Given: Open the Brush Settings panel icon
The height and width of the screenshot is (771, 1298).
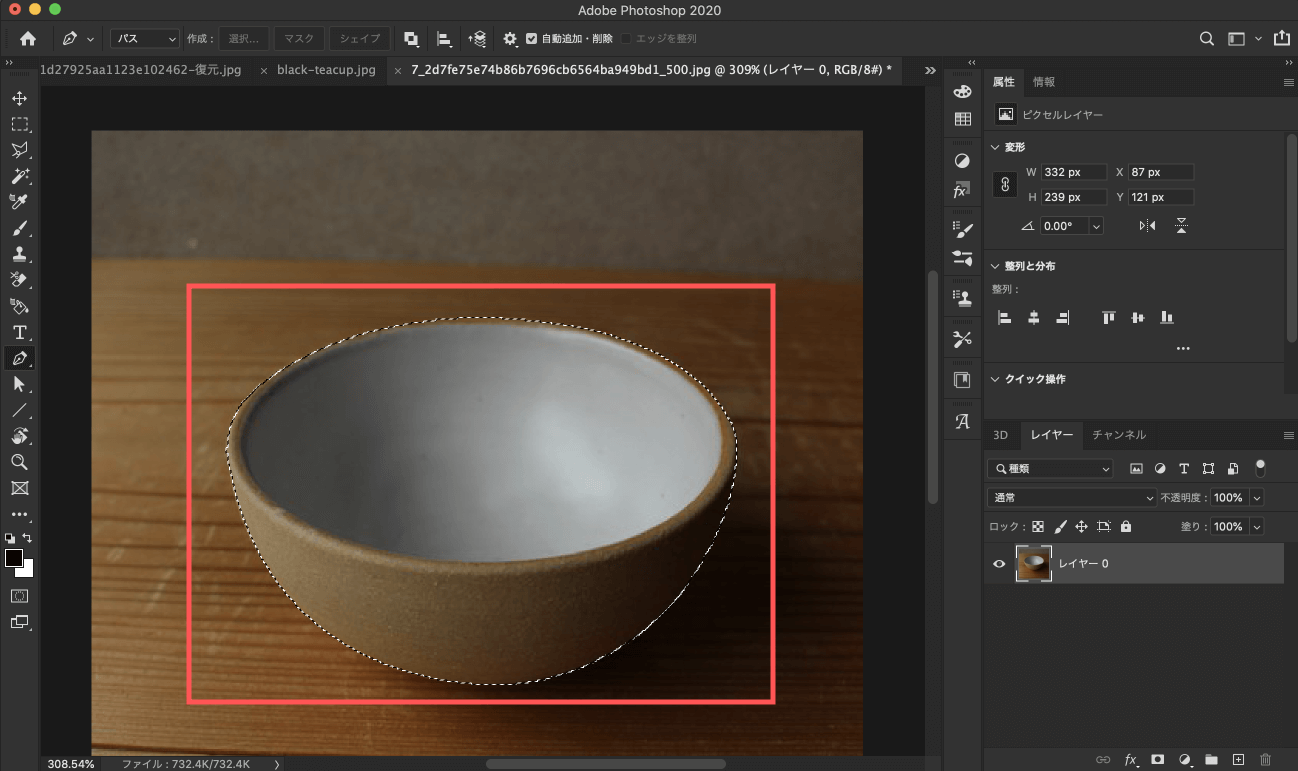Looking at the screenshot, I should pyautogui.click(x=962, y=230).
